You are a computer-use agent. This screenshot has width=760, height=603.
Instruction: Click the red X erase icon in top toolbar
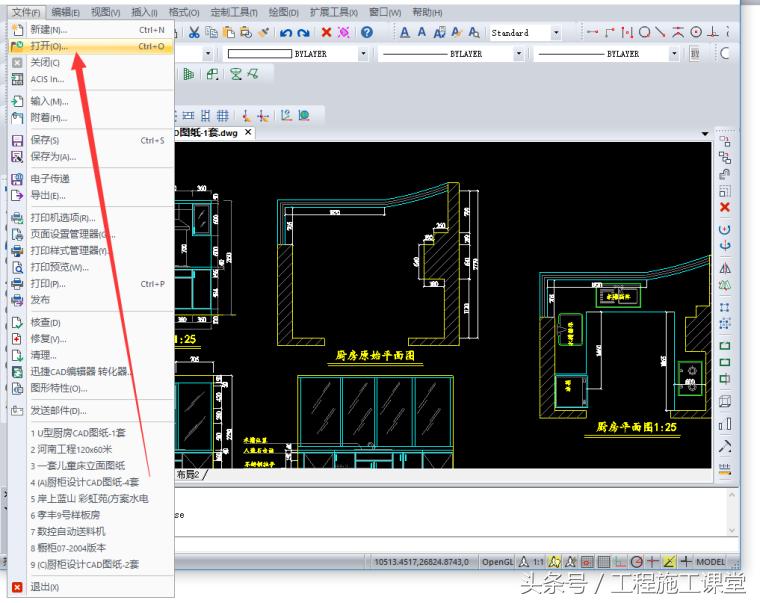(x=326, y=33)
